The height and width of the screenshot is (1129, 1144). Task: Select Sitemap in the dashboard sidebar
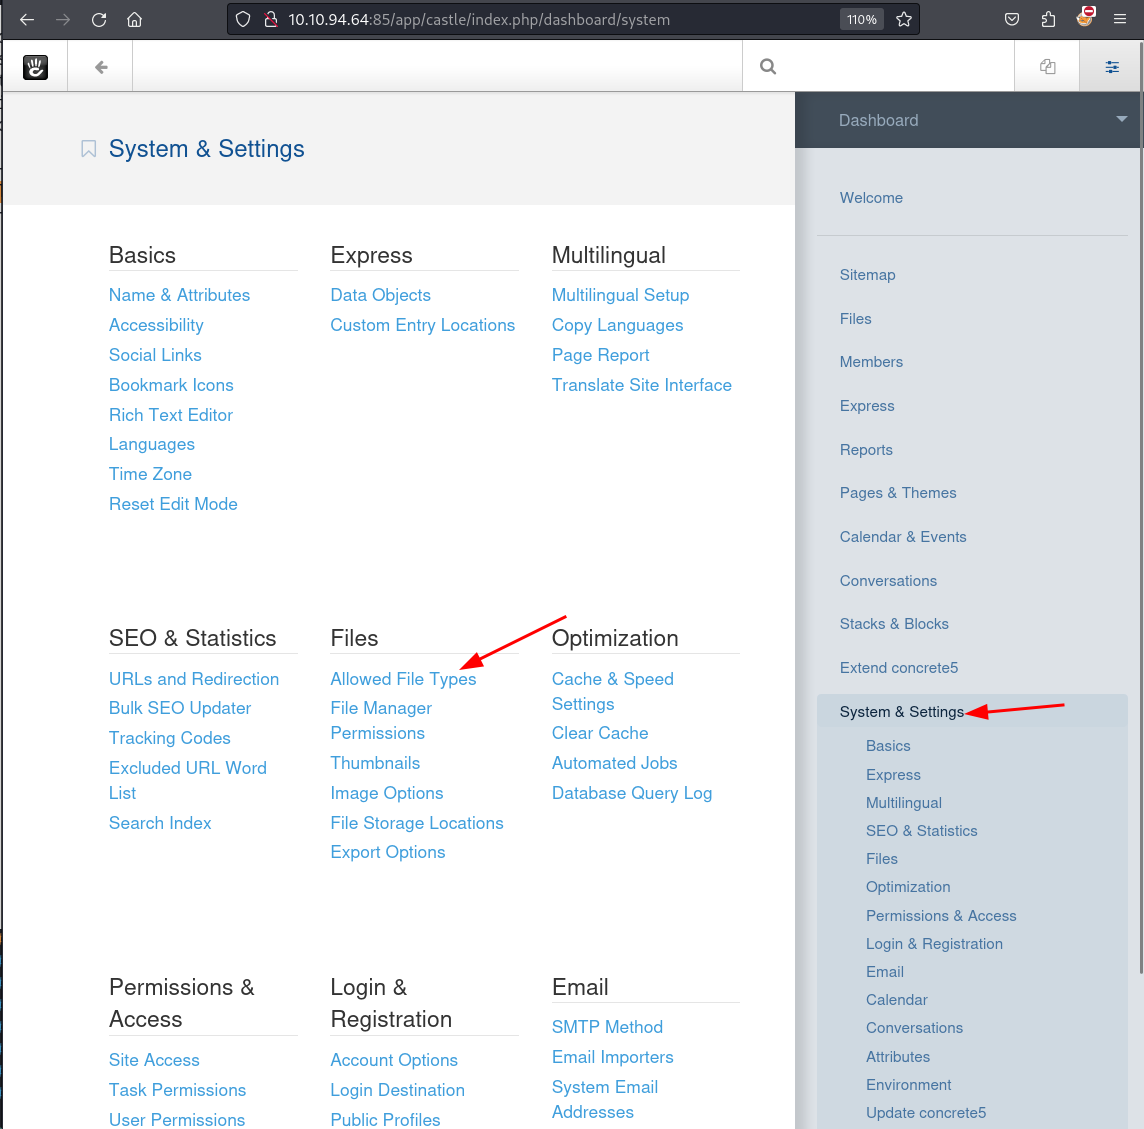click(x=867, y=275)
